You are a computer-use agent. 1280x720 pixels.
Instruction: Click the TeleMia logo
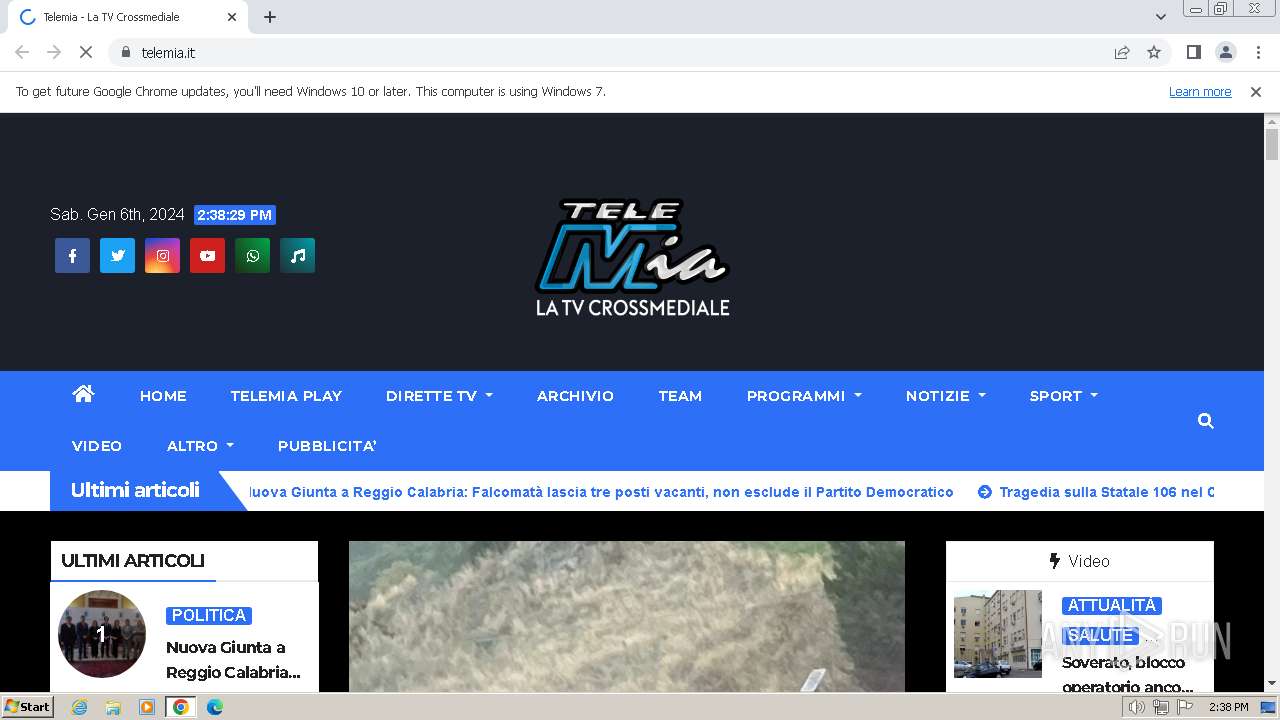[x=632, y=258]
